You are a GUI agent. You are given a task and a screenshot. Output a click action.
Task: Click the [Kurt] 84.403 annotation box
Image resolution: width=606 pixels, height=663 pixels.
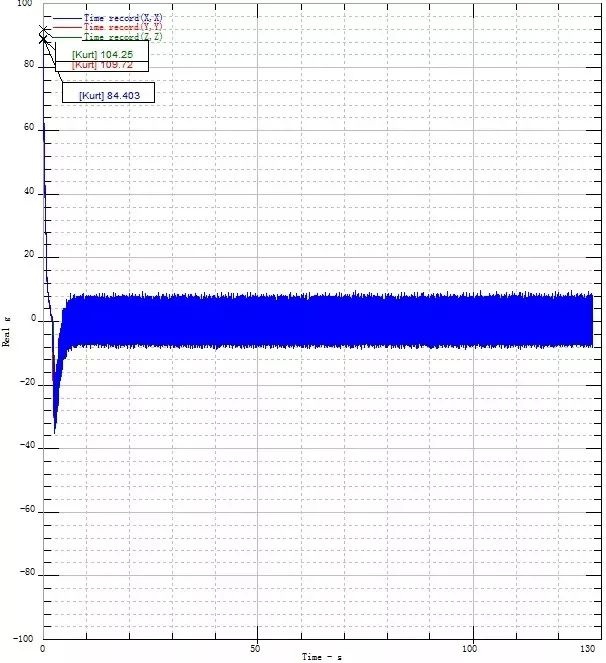click(108, 92)
